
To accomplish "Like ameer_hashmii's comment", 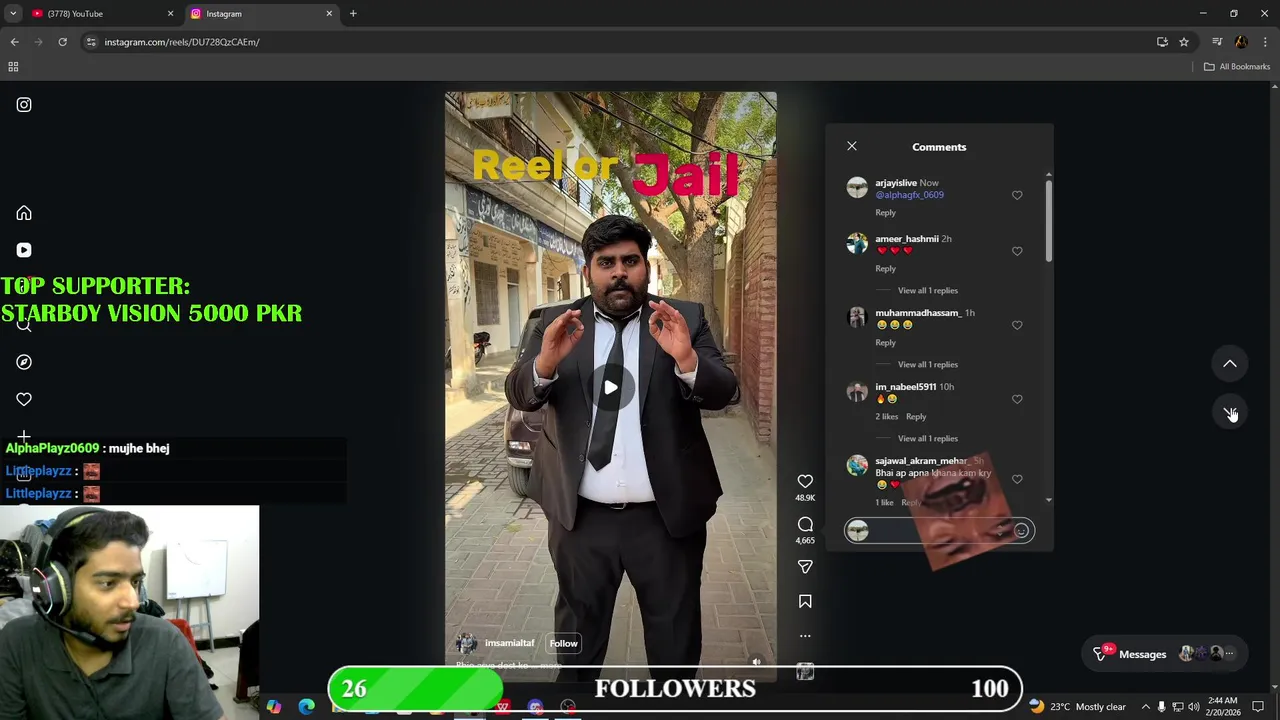I will point(1017,251).
